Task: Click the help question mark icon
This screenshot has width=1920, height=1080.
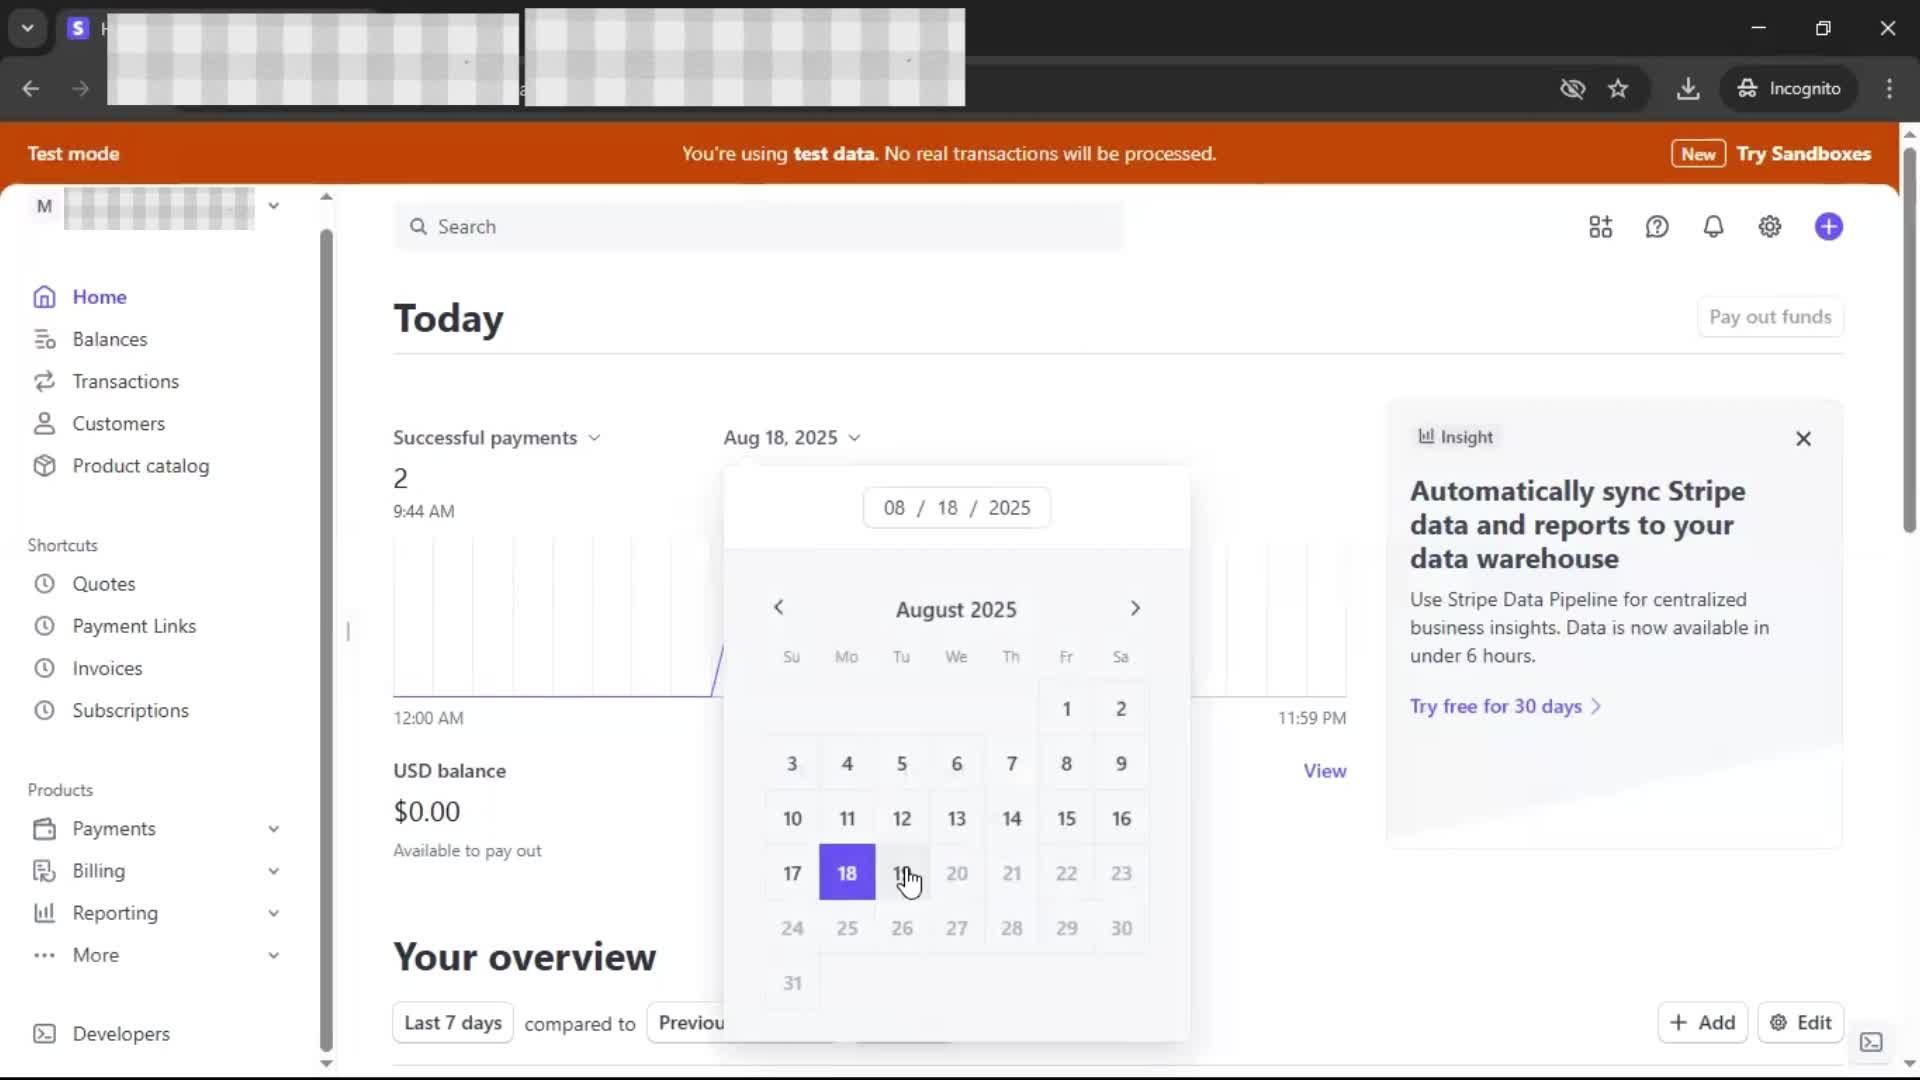Action: pos(1657,227)
